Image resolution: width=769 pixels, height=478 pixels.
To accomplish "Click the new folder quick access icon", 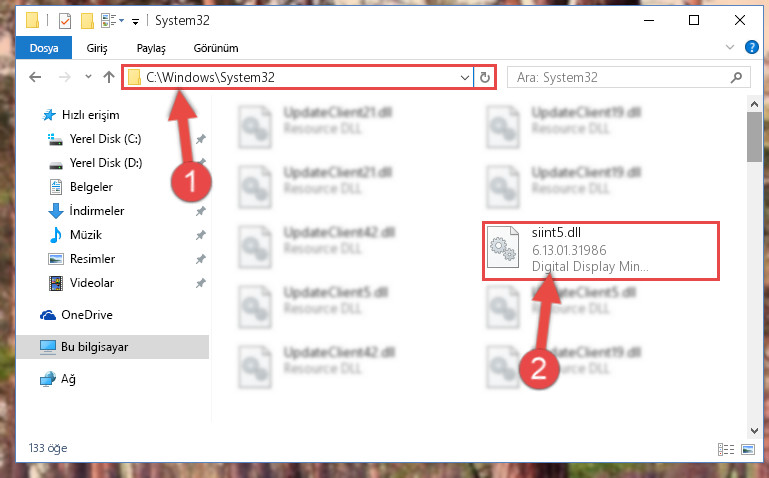I will click(x=87, y=21).
